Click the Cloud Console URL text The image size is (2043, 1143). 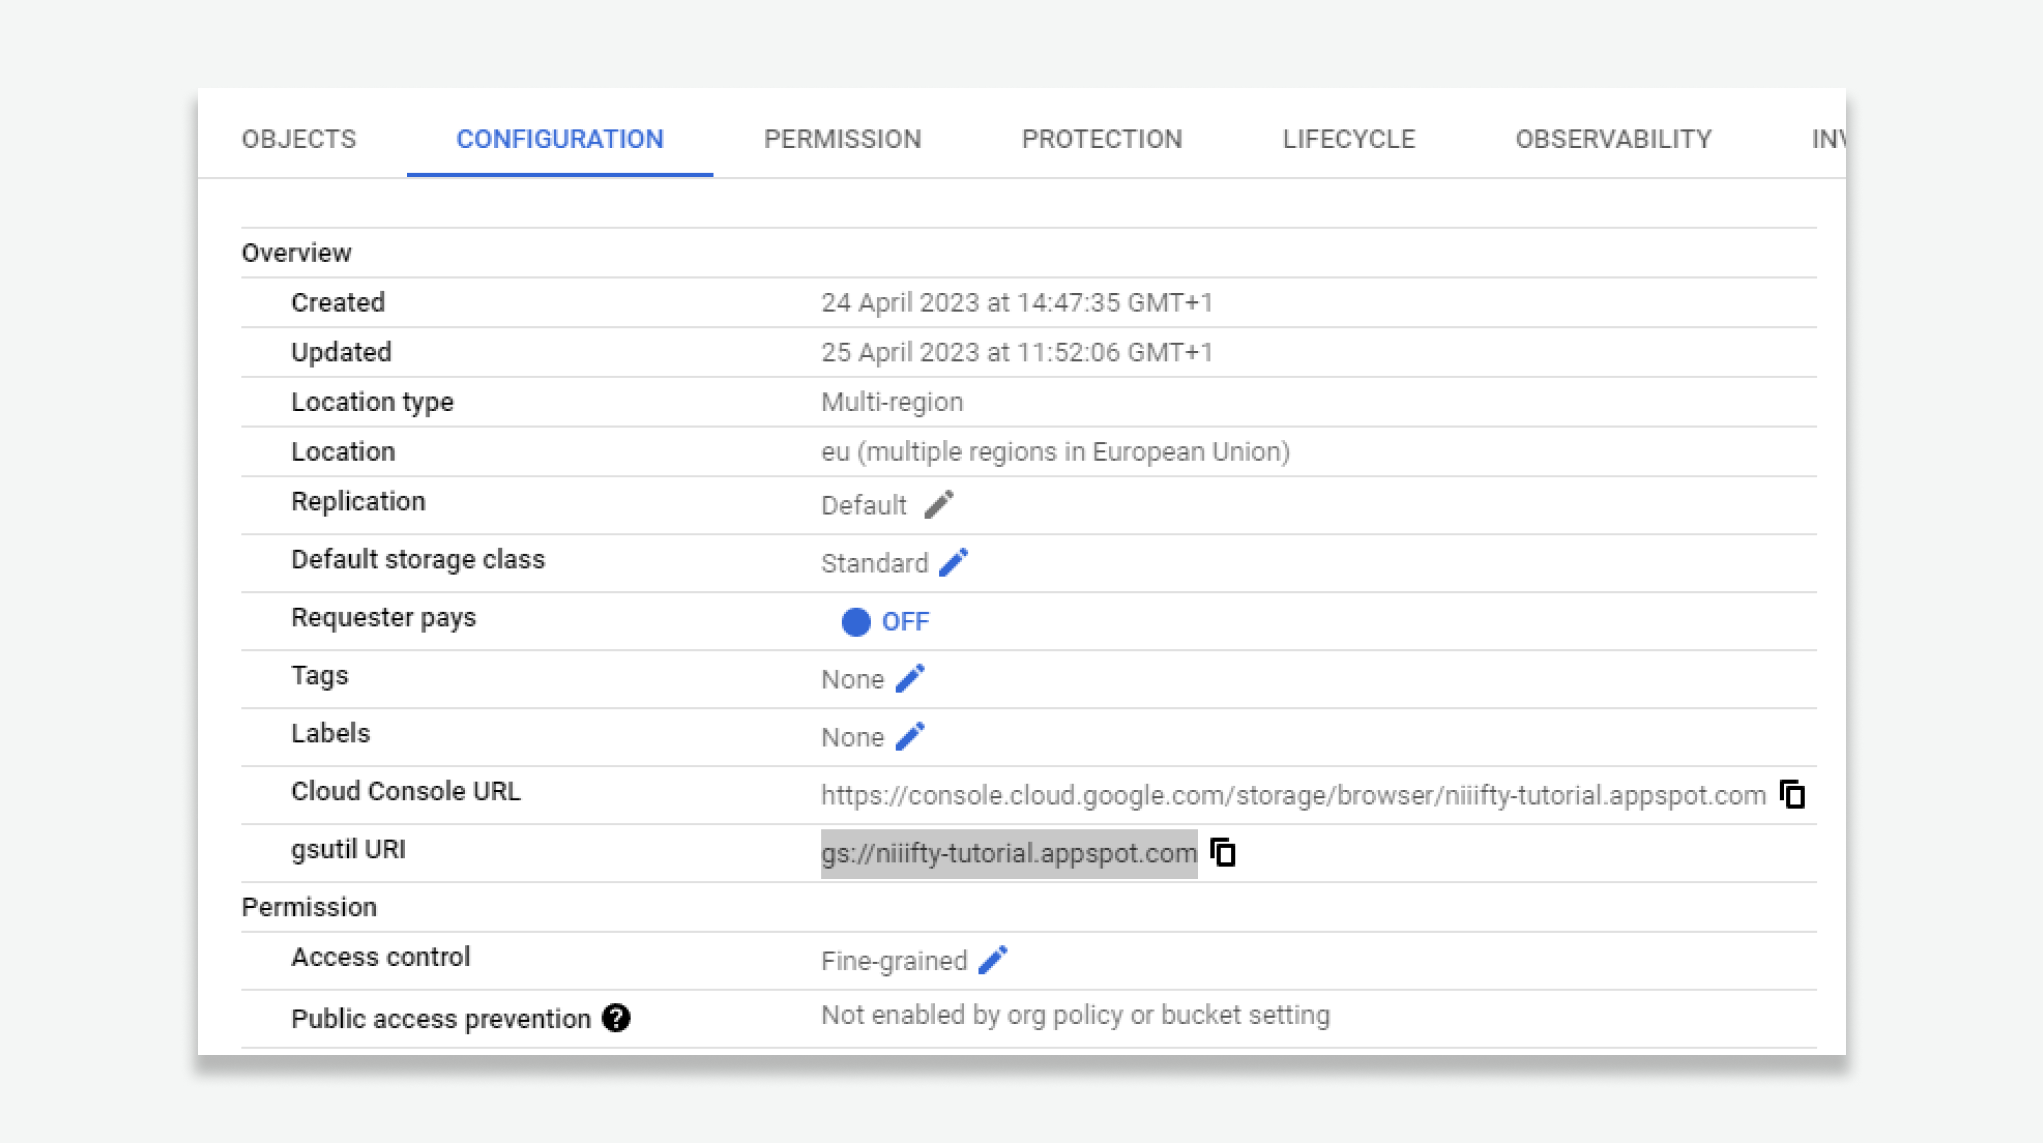(1293, 795)
